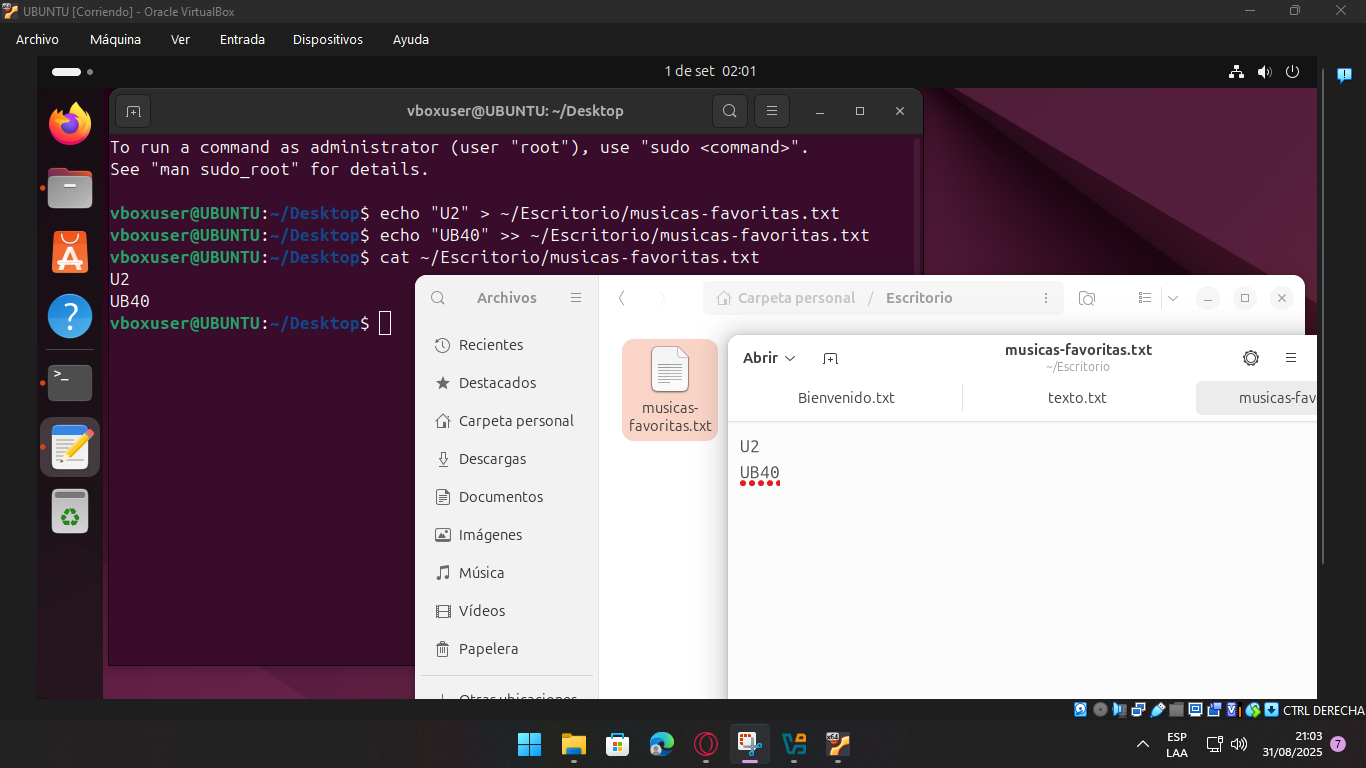The height and width of the screenshot is (768, 1366).
Task: Click VirtualBox optical disk status indicator
Action: 1101,710
